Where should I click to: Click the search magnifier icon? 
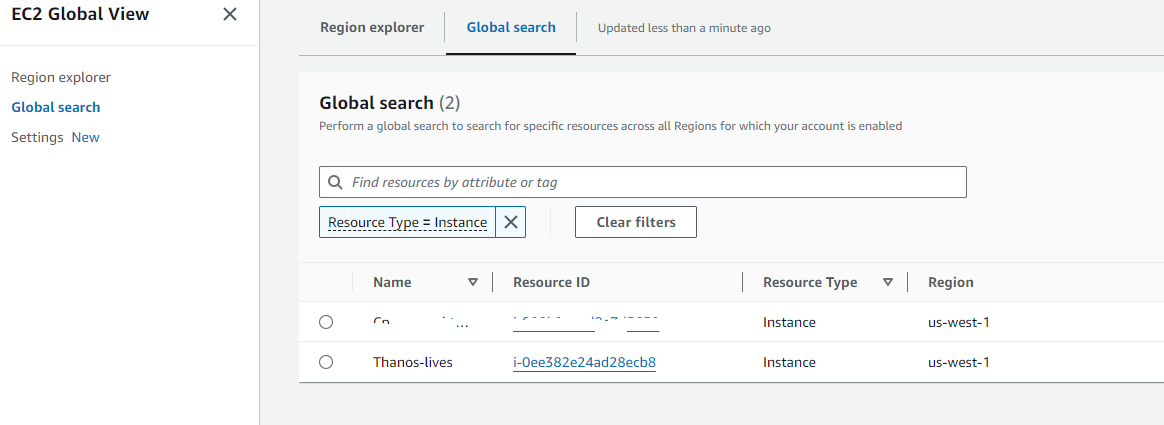click(x=335, y=182)
